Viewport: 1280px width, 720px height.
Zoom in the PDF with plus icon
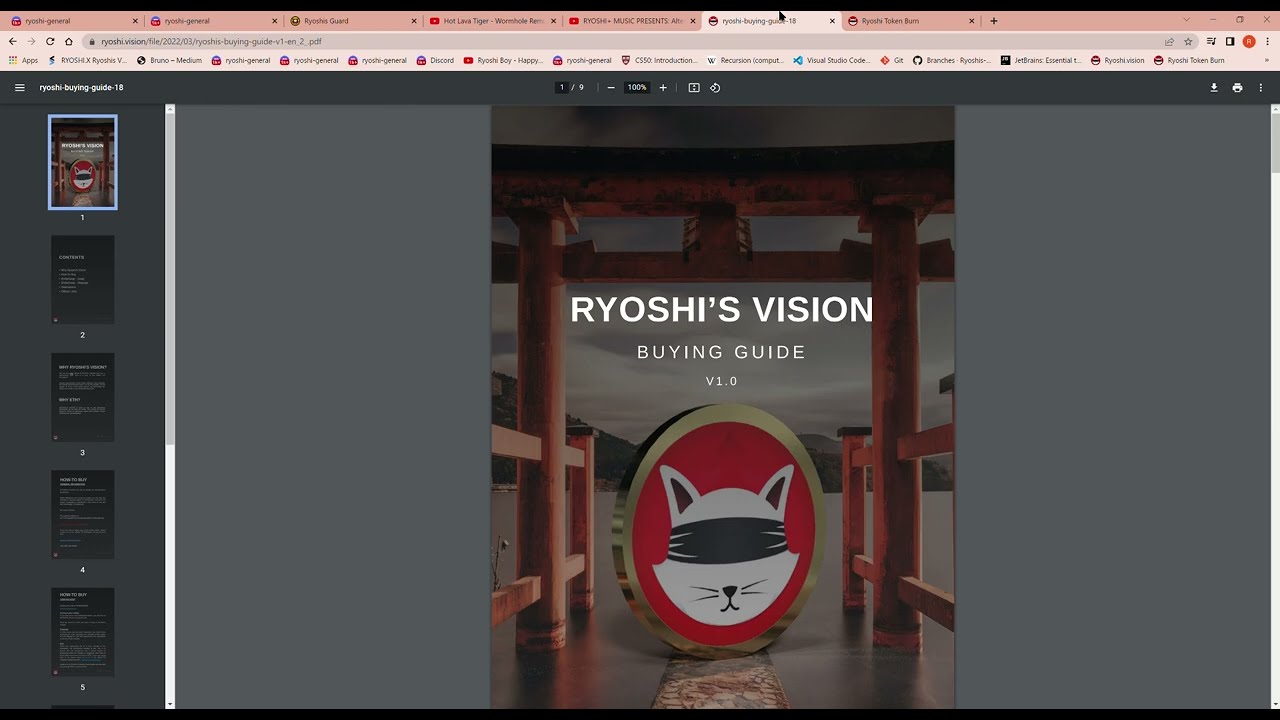663,88
